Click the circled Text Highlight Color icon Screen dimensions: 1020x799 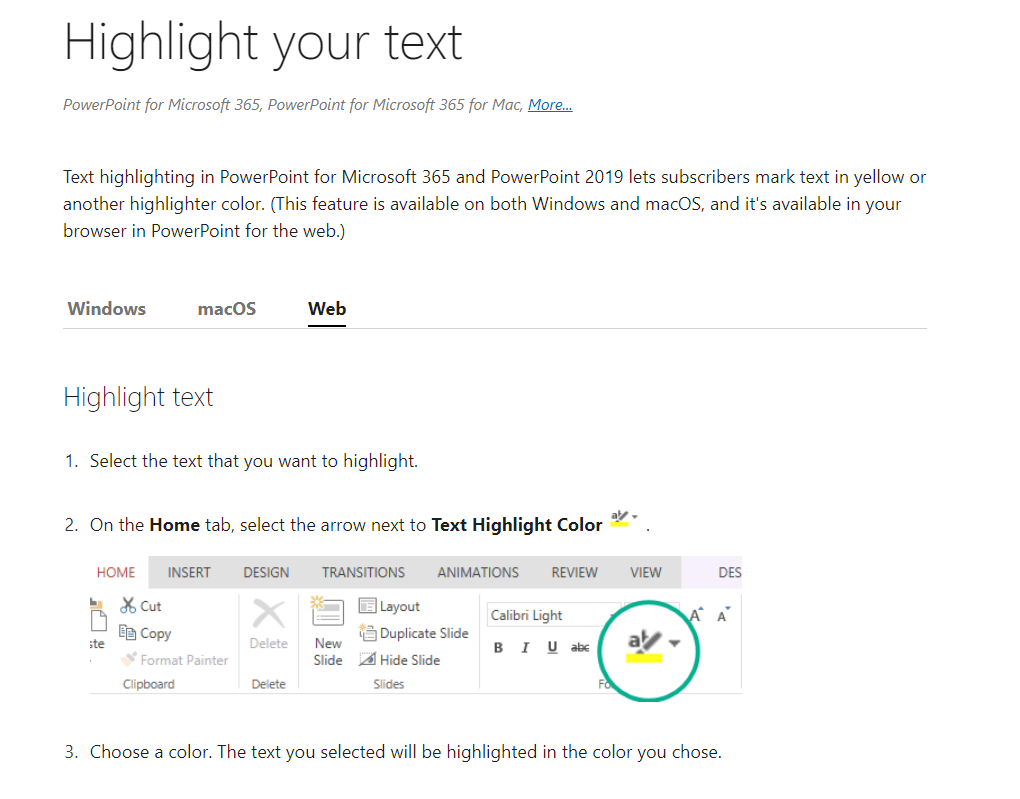click(x=644, y=645)
